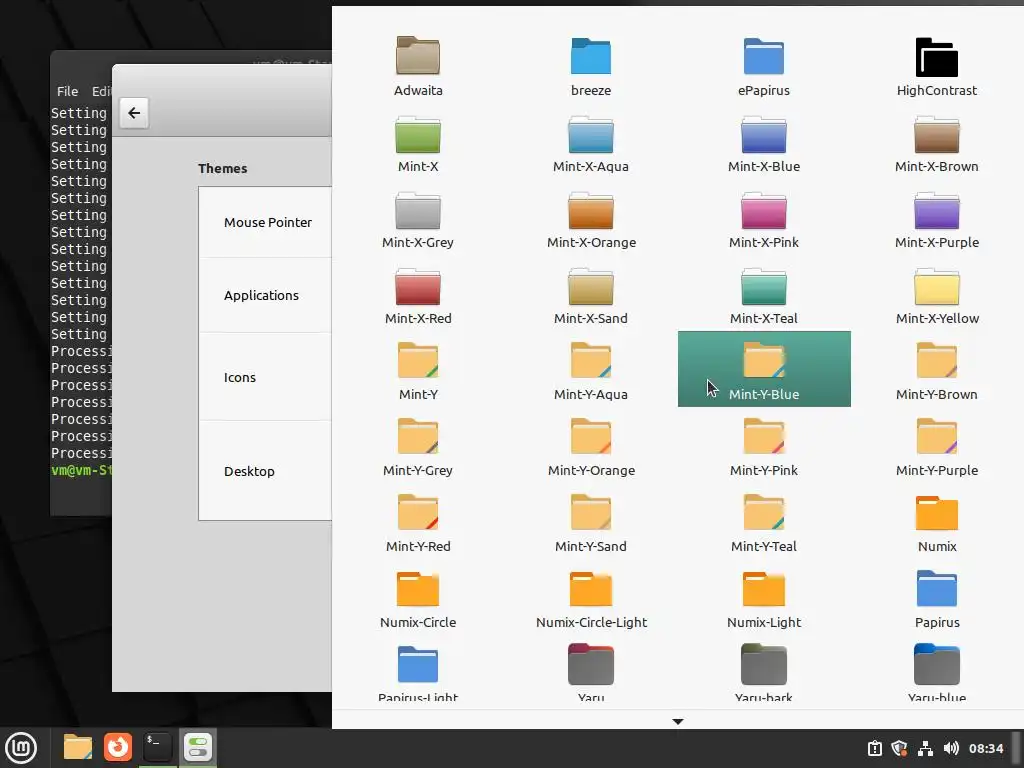The width and height of the screenshot is (1024, 768).
Task: Select the Yaru icon theme
Action: click(x=591, y=671)
